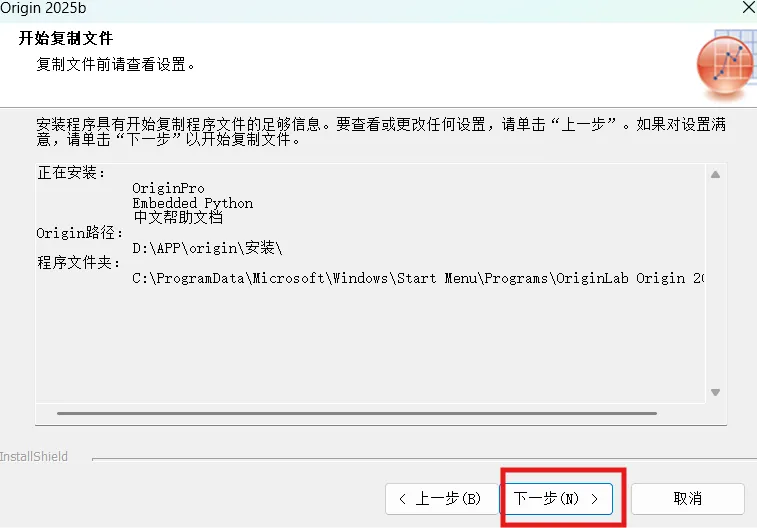This screenshot has width=757, height=528.
Task: Click the C:\ProgramData Start Menu path line
Action: [418, 278]
